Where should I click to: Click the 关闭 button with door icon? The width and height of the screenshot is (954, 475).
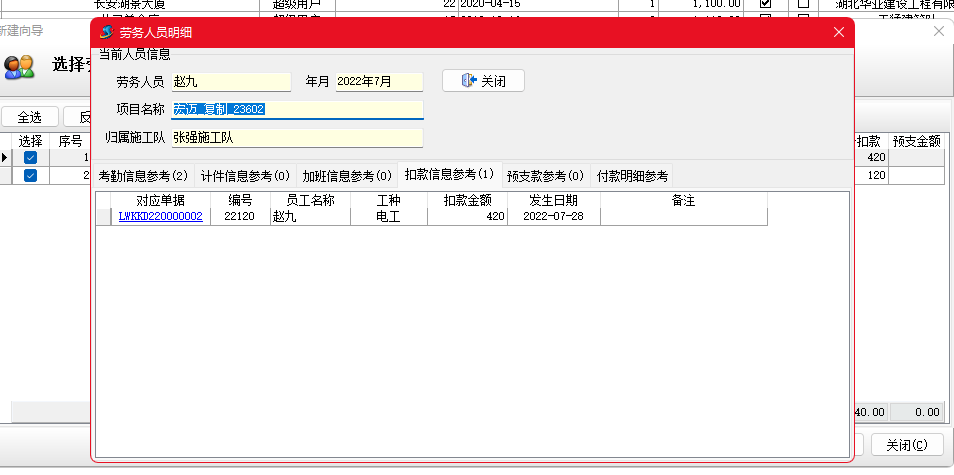tap(483, 81)
